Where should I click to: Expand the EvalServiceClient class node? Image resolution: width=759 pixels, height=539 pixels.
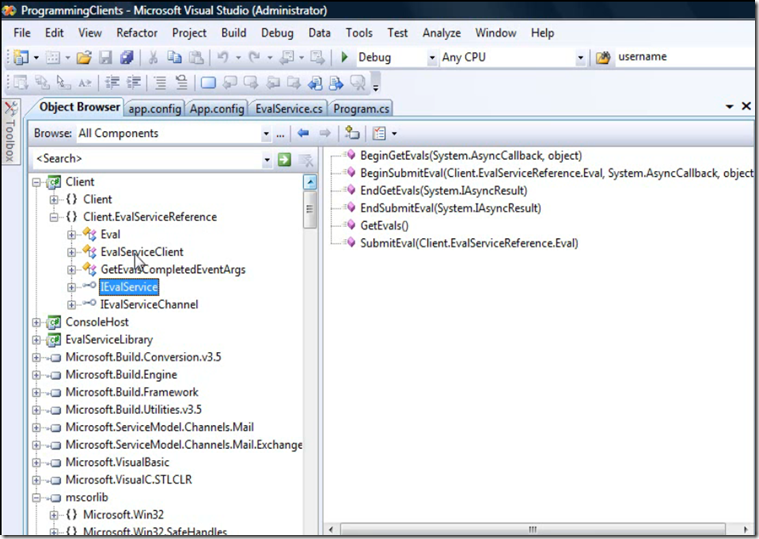pos(72,252)
